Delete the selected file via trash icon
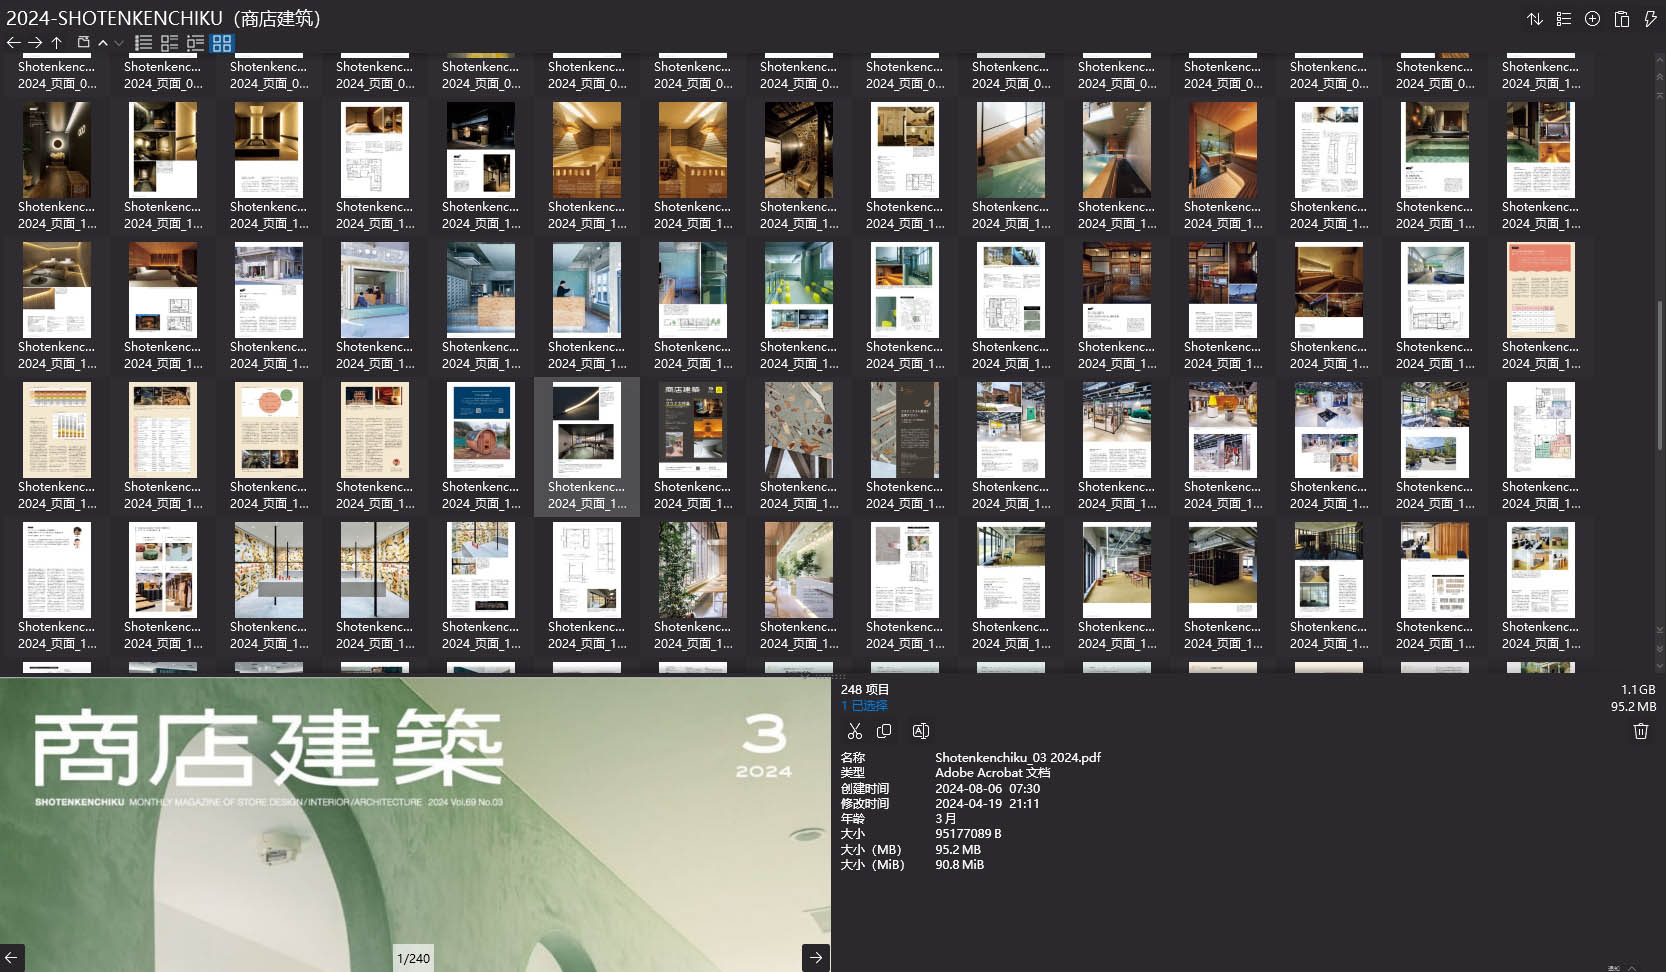 pyautogui.click(x=1639, y=731)
